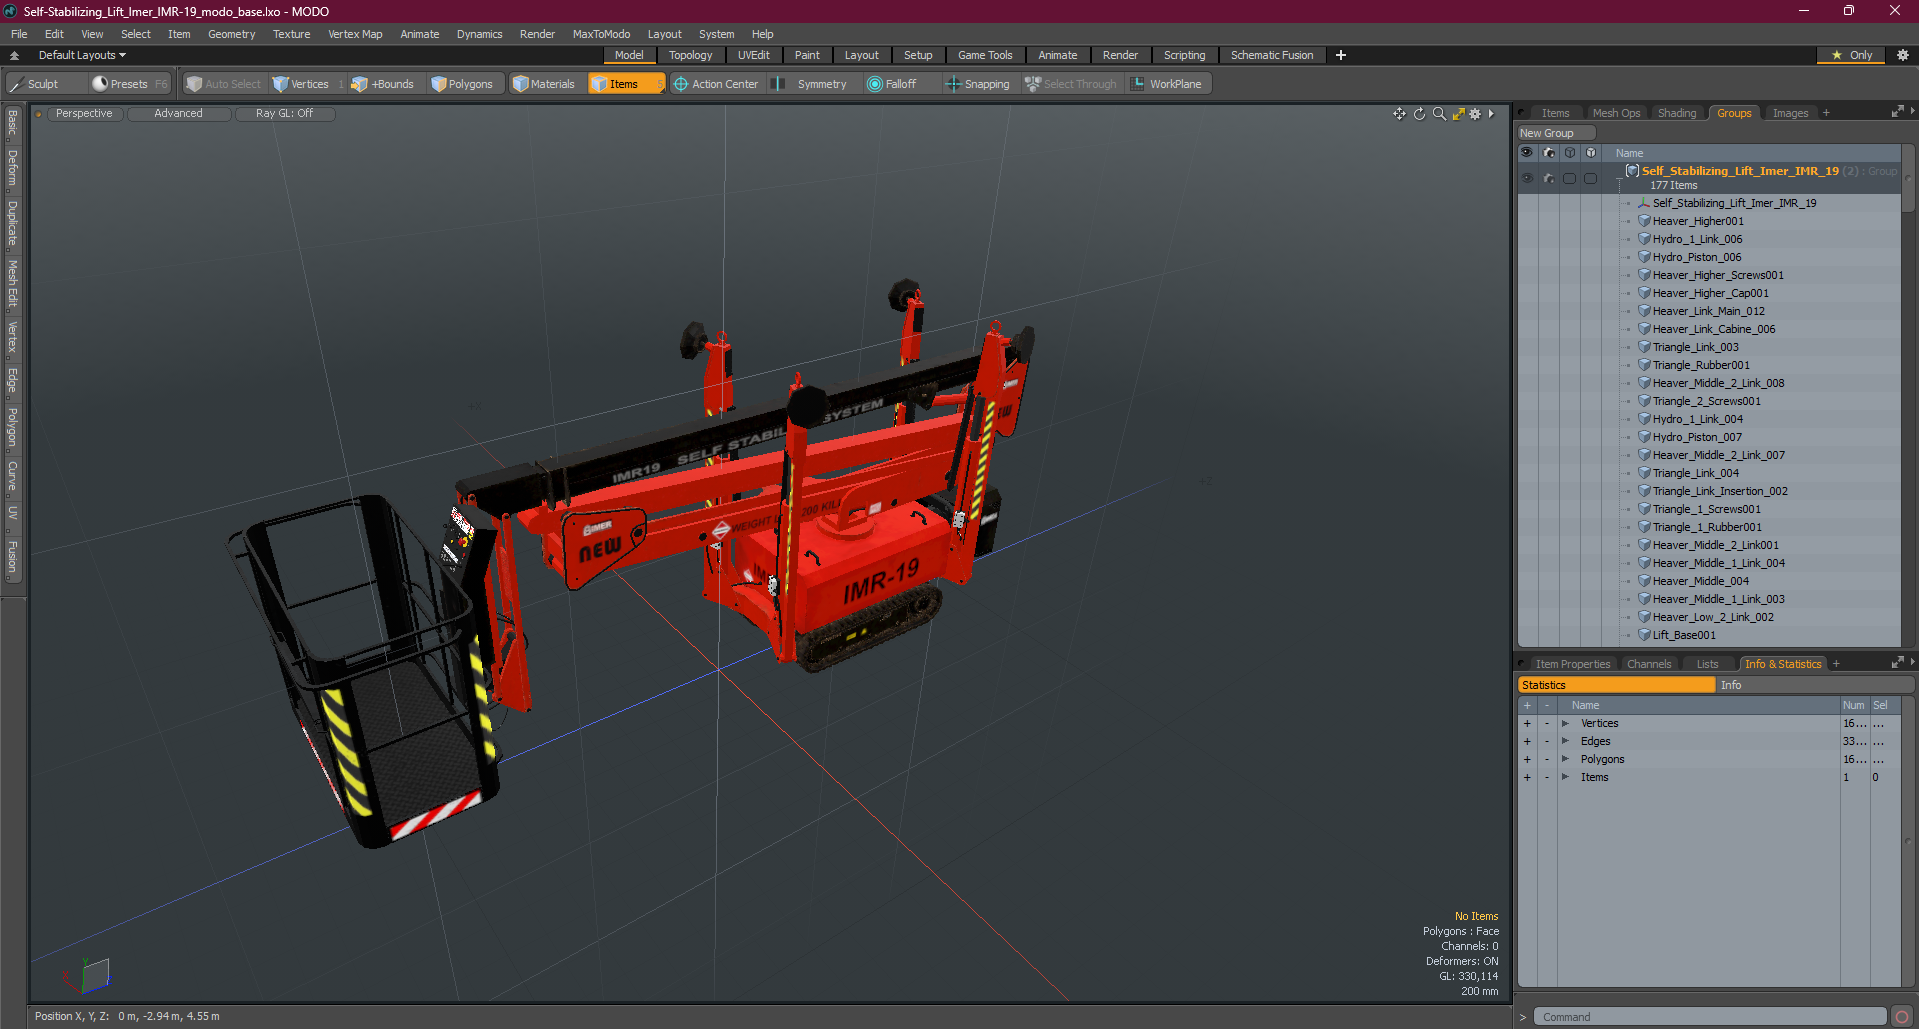This screenshot has height=1029, width=1919.
Task: Open the Vertex Map menu
Action: tap(355, 34)
